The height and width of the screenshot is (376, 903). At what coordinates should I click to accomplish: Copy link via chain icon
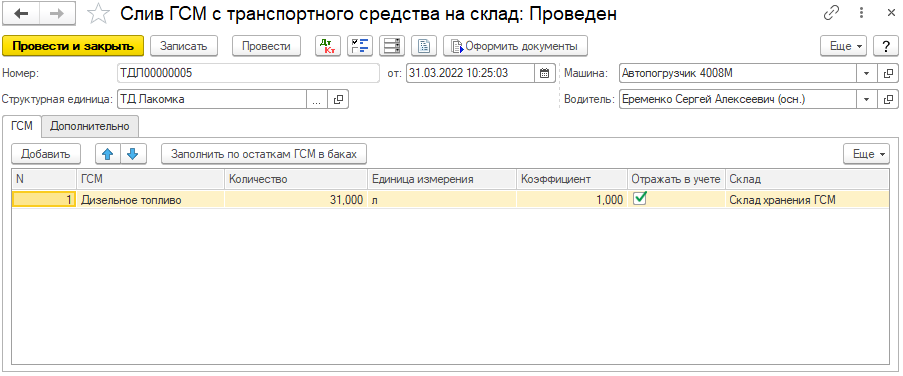[832, 13]
